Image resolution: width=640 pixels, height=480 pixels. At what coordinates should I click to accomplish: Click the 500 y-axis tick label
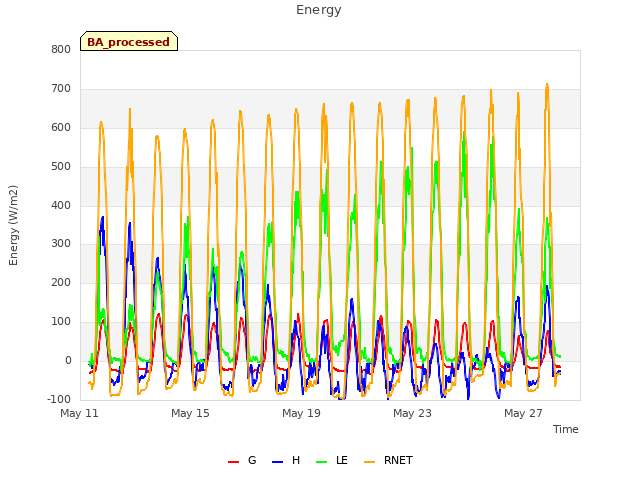pyautogui.click(x=61, y=167)
